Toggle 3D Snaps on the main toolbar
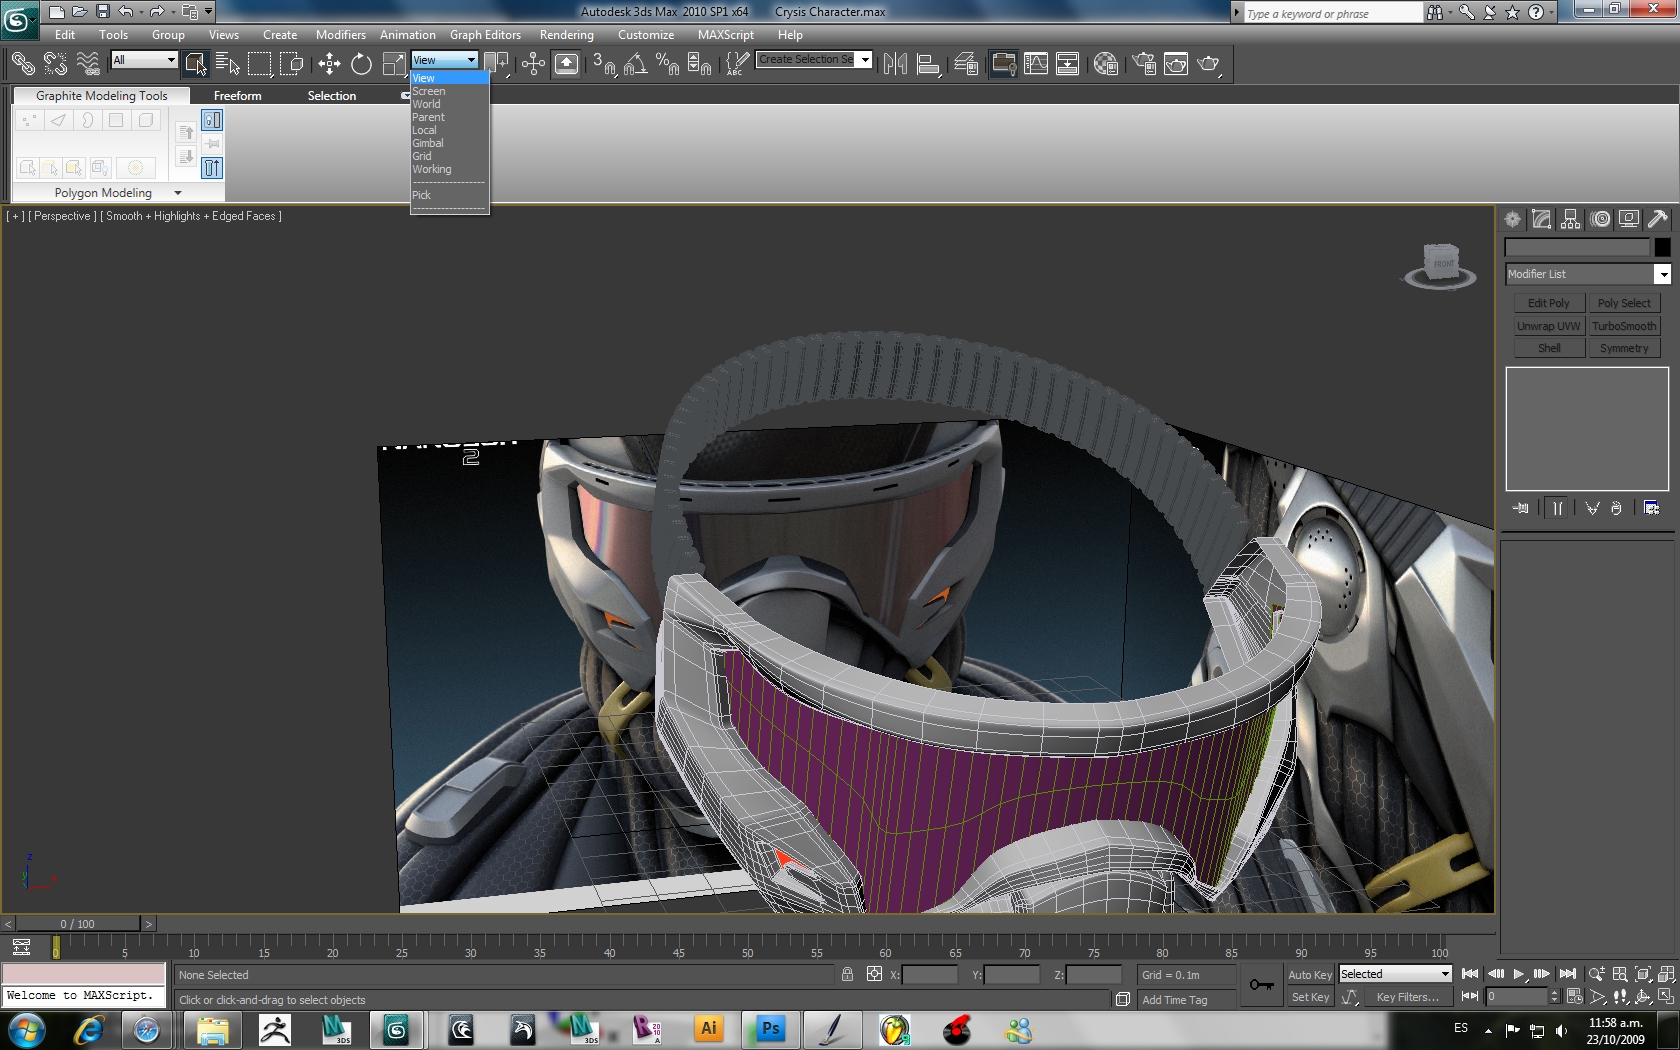 [603, 64]
